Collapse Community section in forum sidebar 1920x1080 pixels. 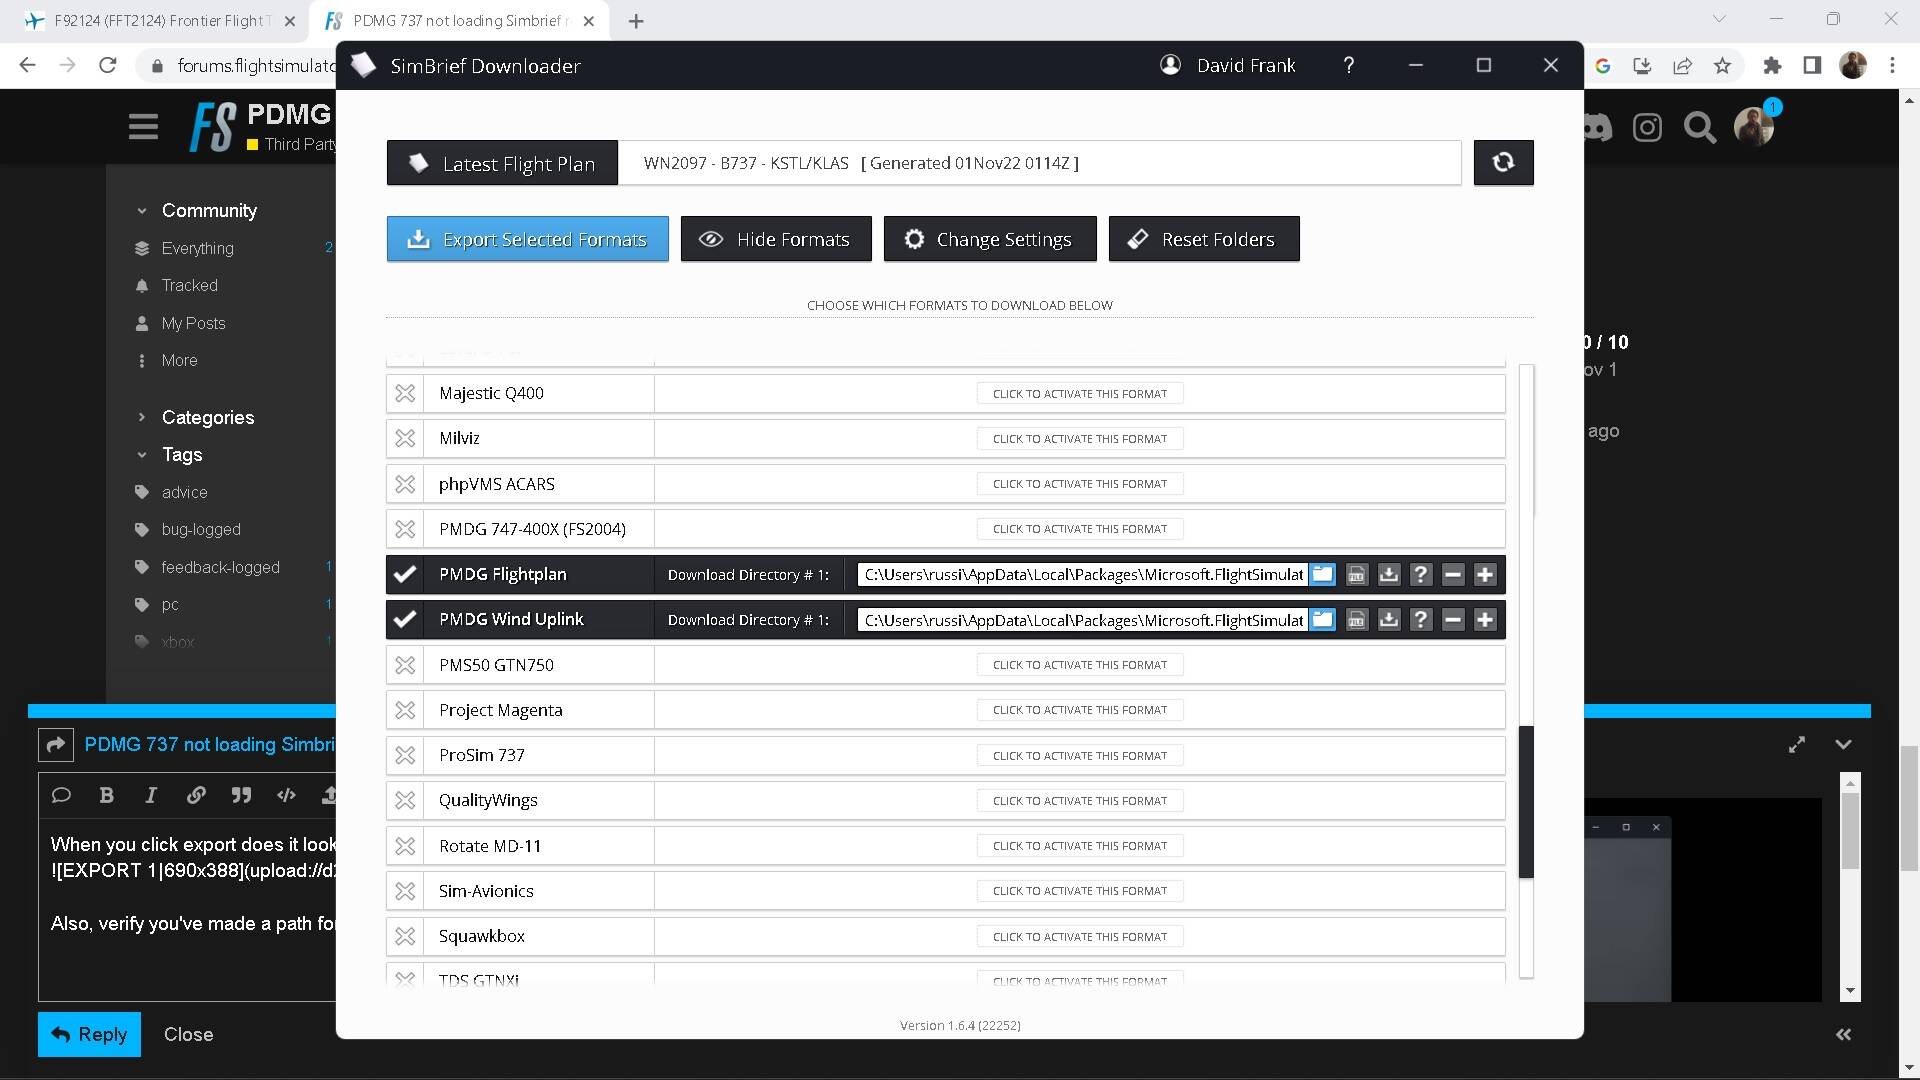[142, 210]
